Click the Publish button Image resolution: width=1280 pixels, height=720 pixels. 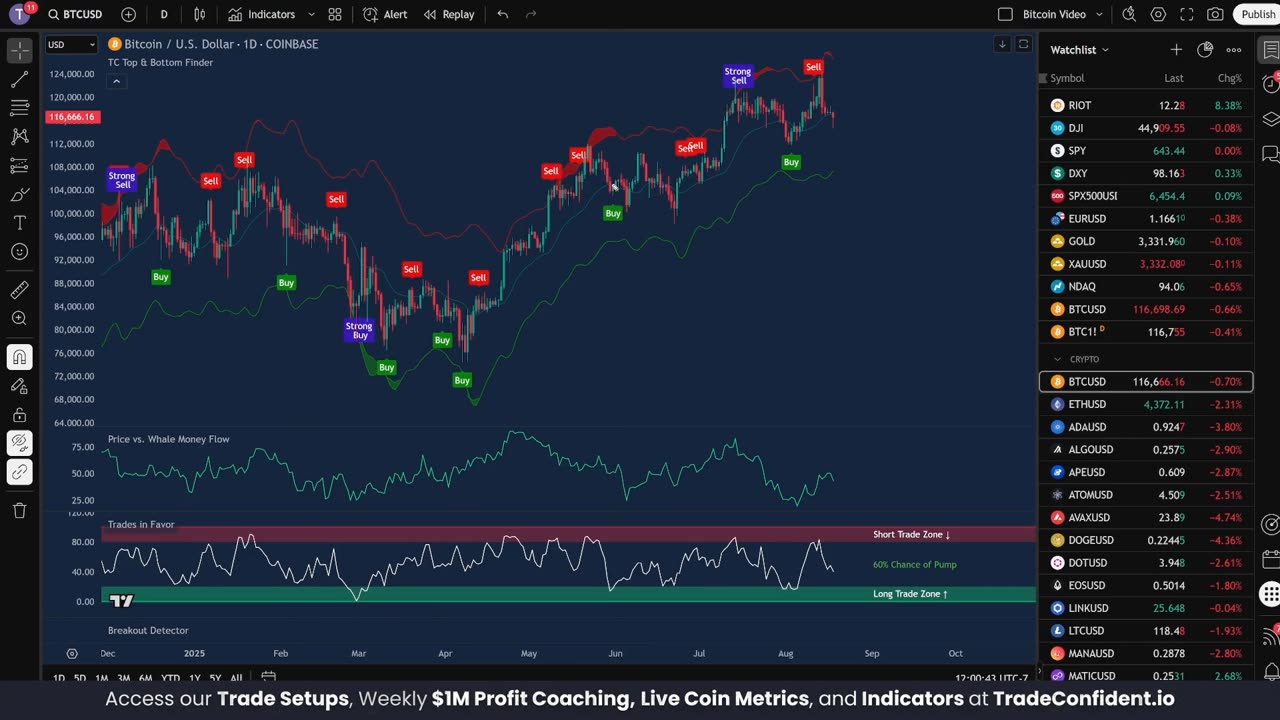(1258, 14)
